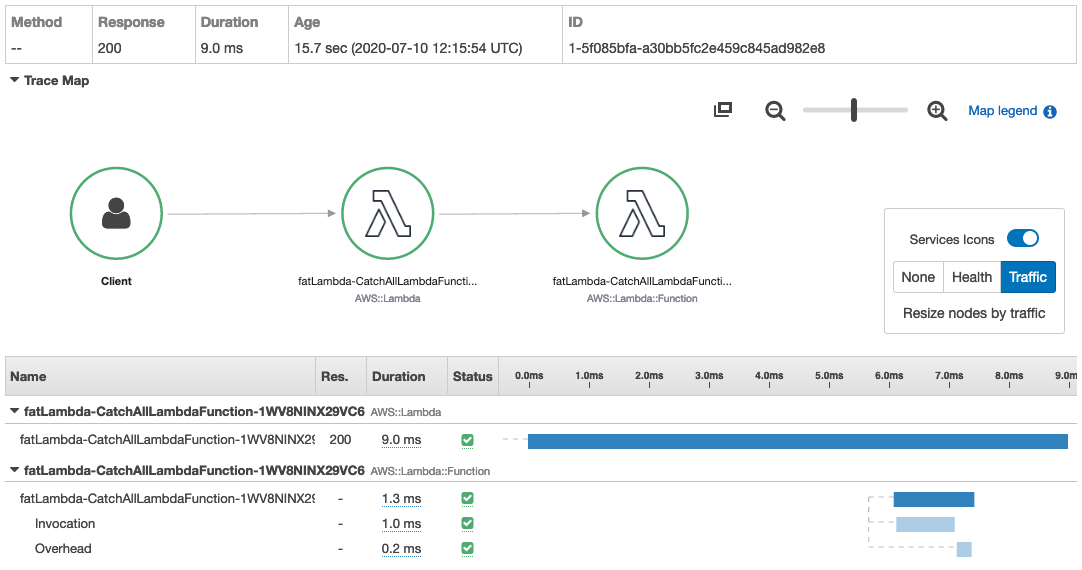This screenshot has height=570, width=1082.
Task: Select the AWS::Lambda::Function node
Action: [642, 213]
